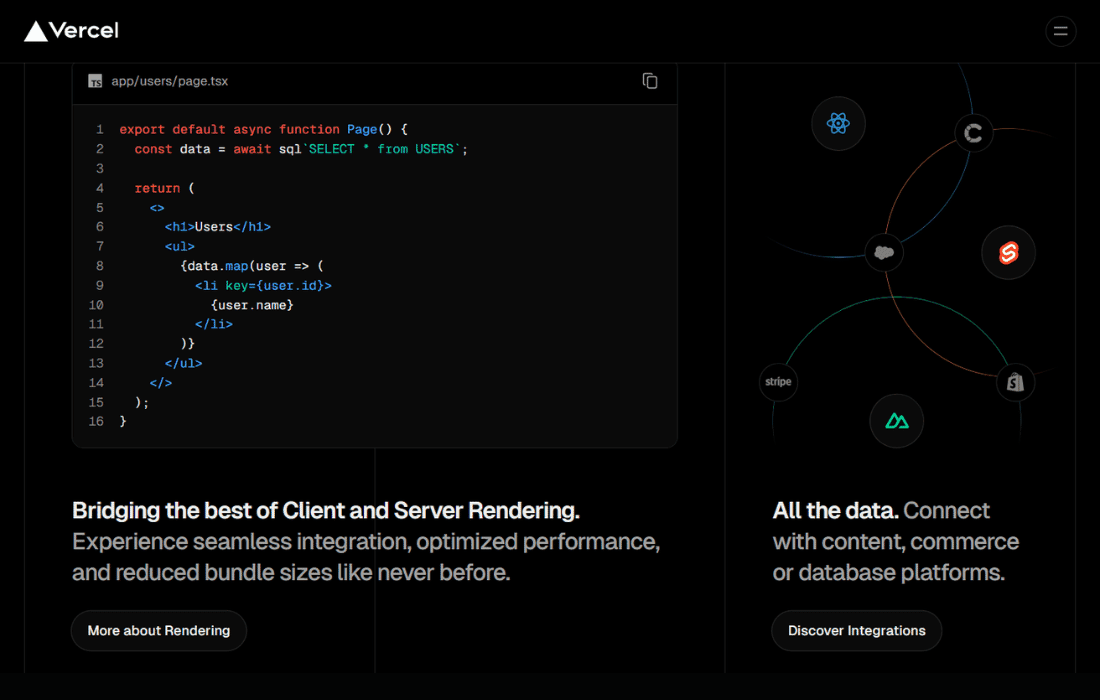Image resolution: width=1100 pixels, height=700 pixels.
Task: Click the "All the data." heading
Action: pos(836,511)
